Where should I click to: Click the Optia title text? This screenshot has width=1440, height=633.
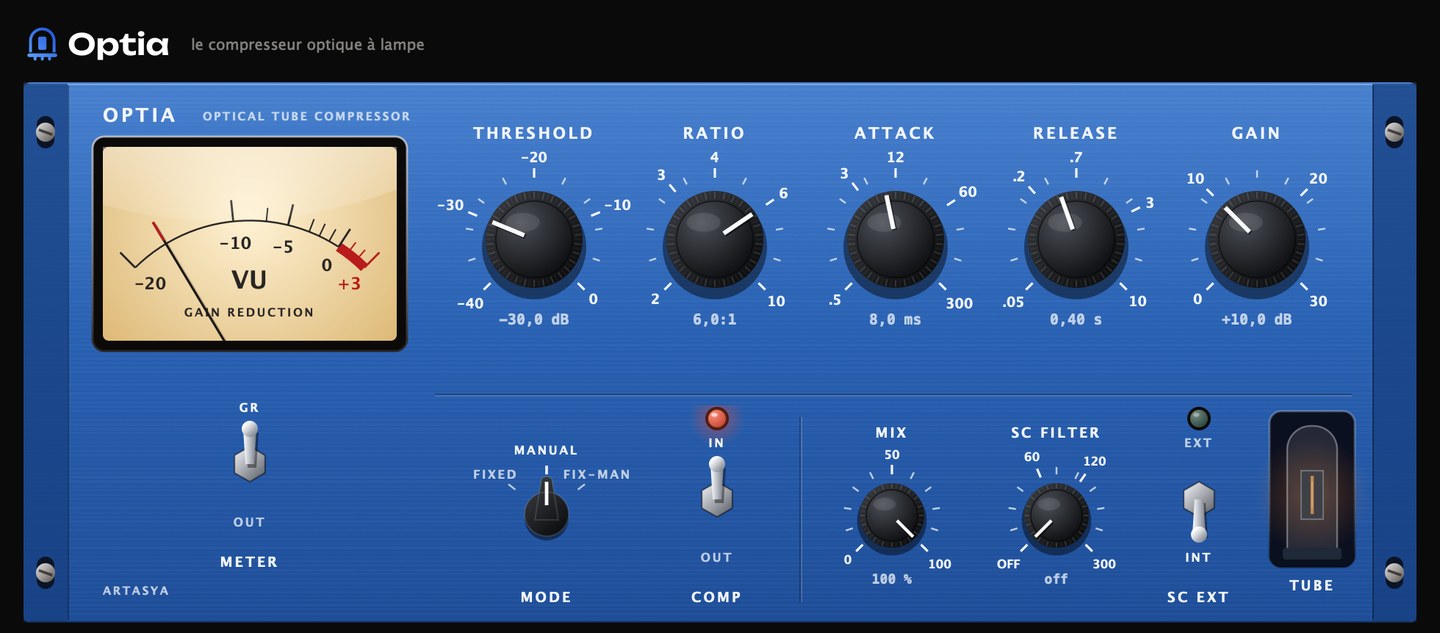click(118, 44)
